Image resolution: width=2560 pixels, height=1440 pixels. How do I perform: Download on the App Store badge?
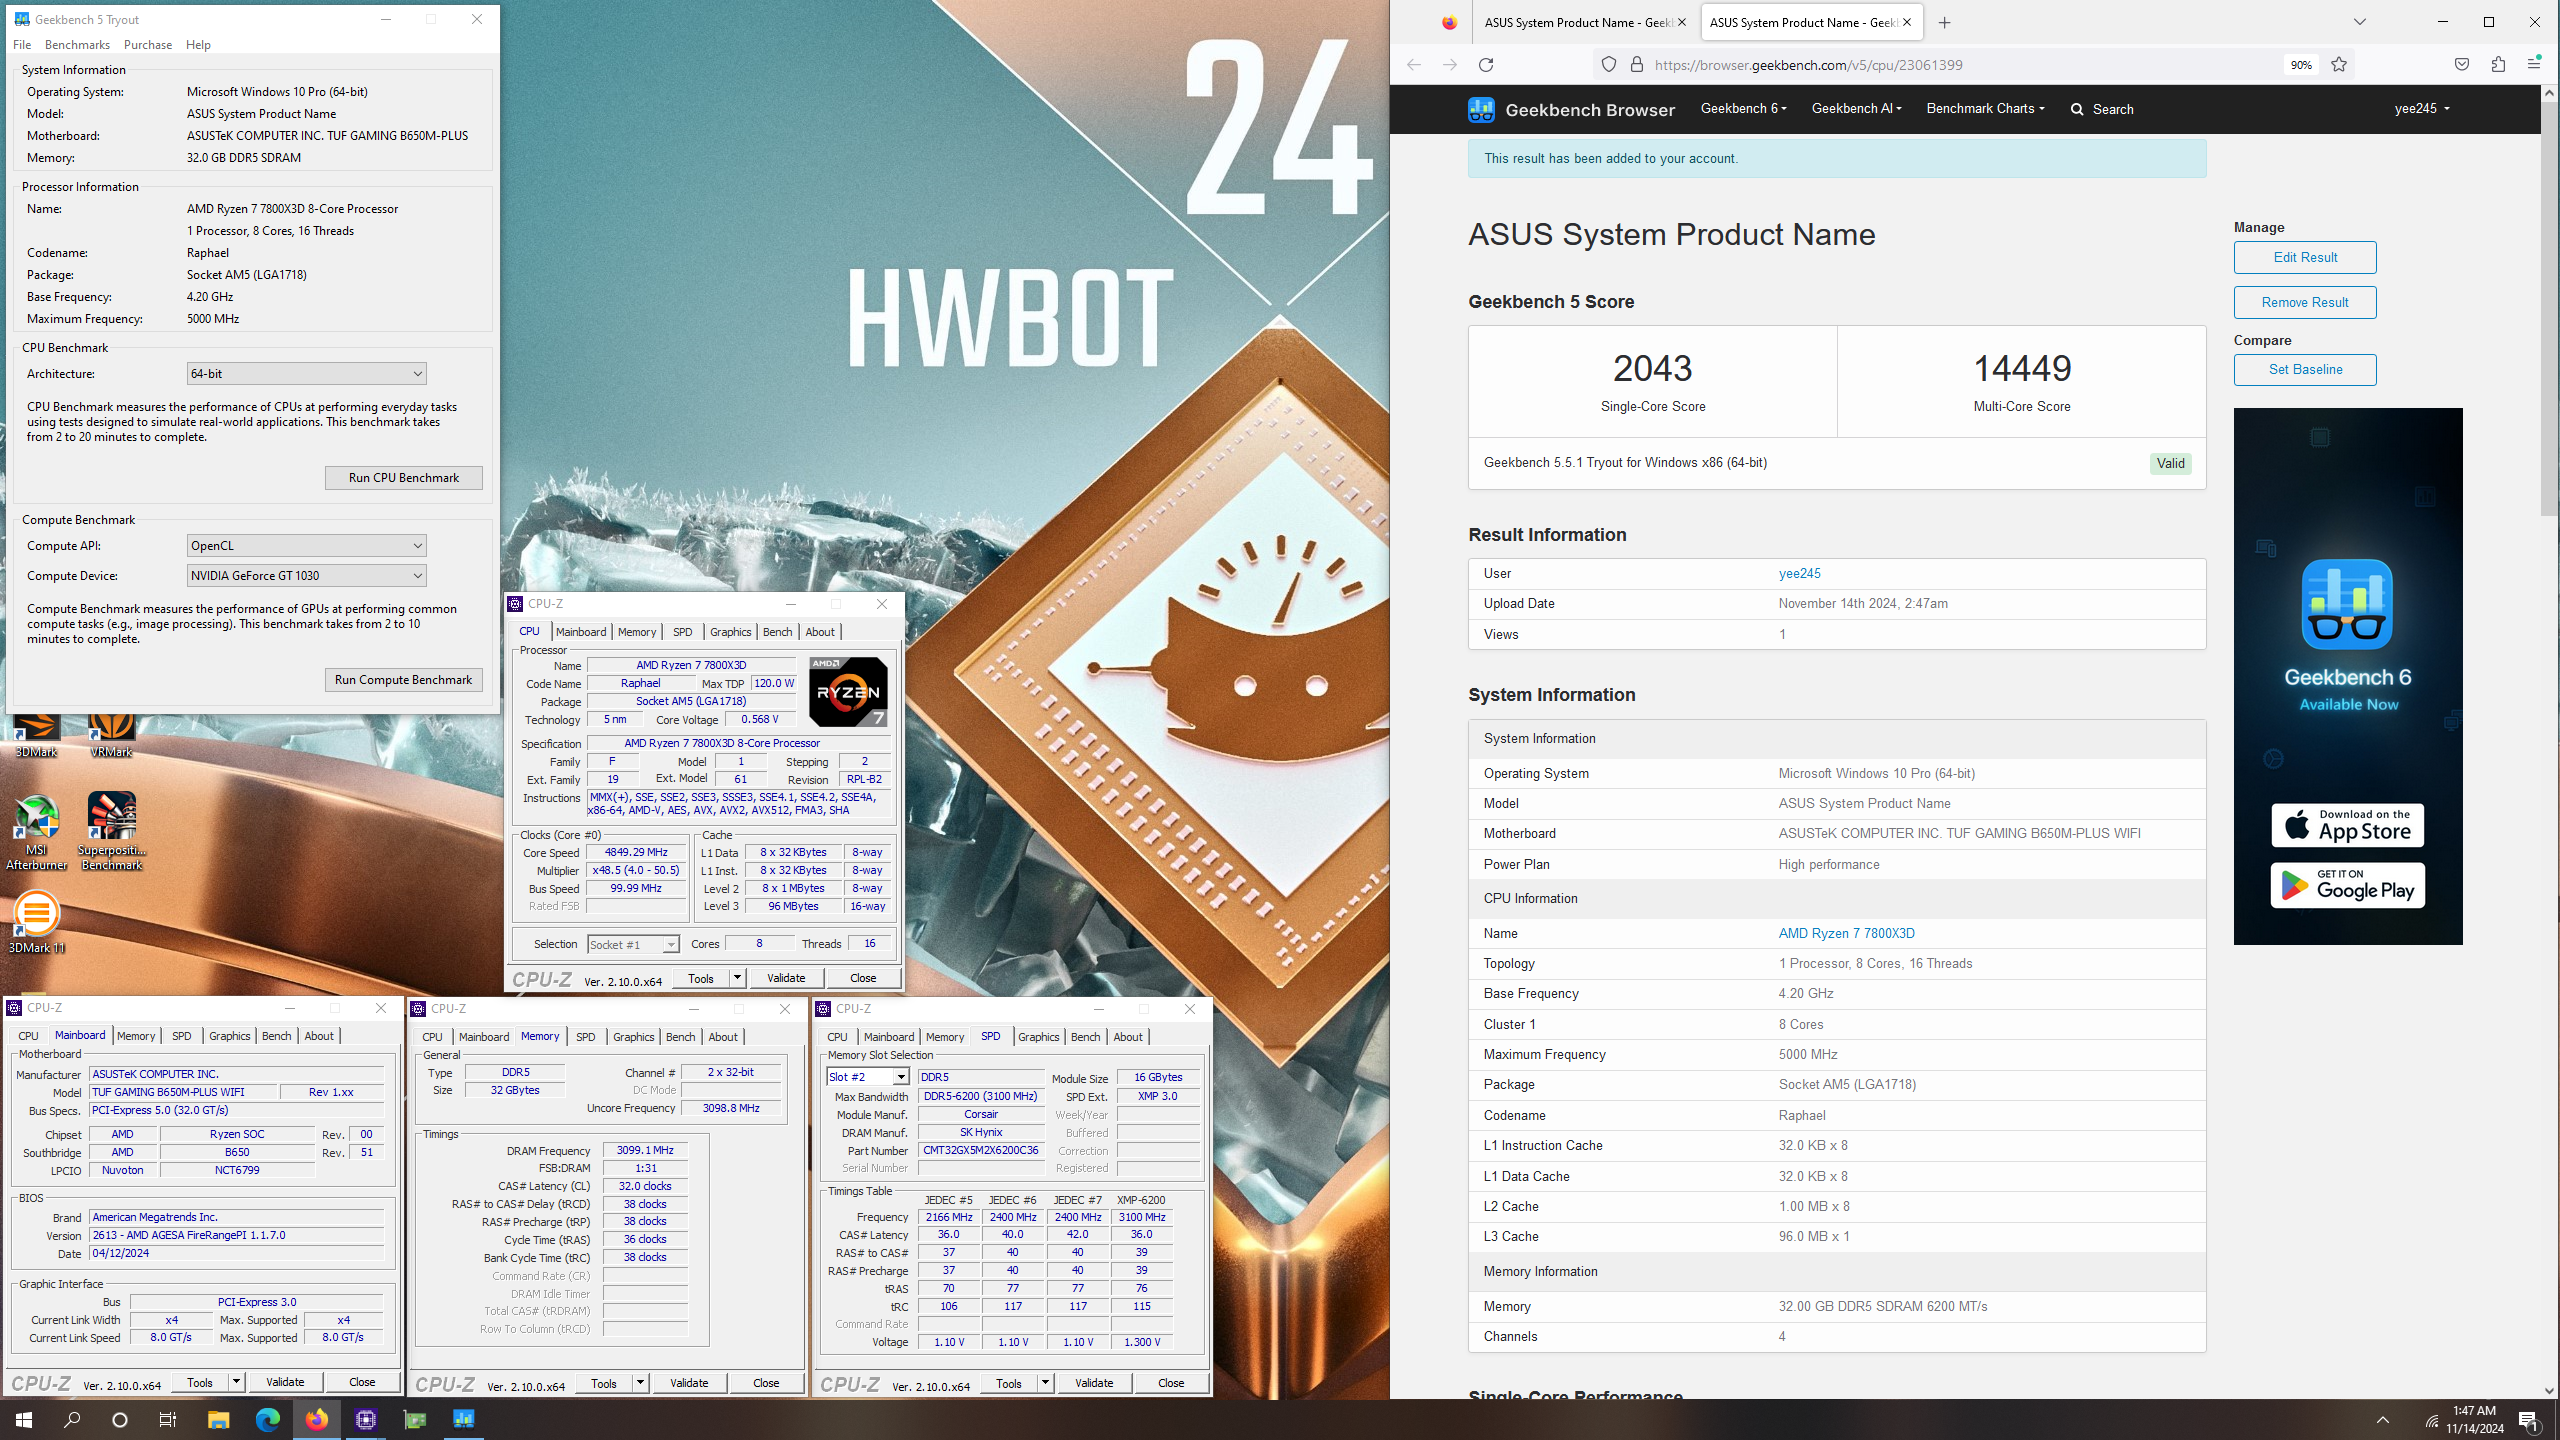(2347, 825)
